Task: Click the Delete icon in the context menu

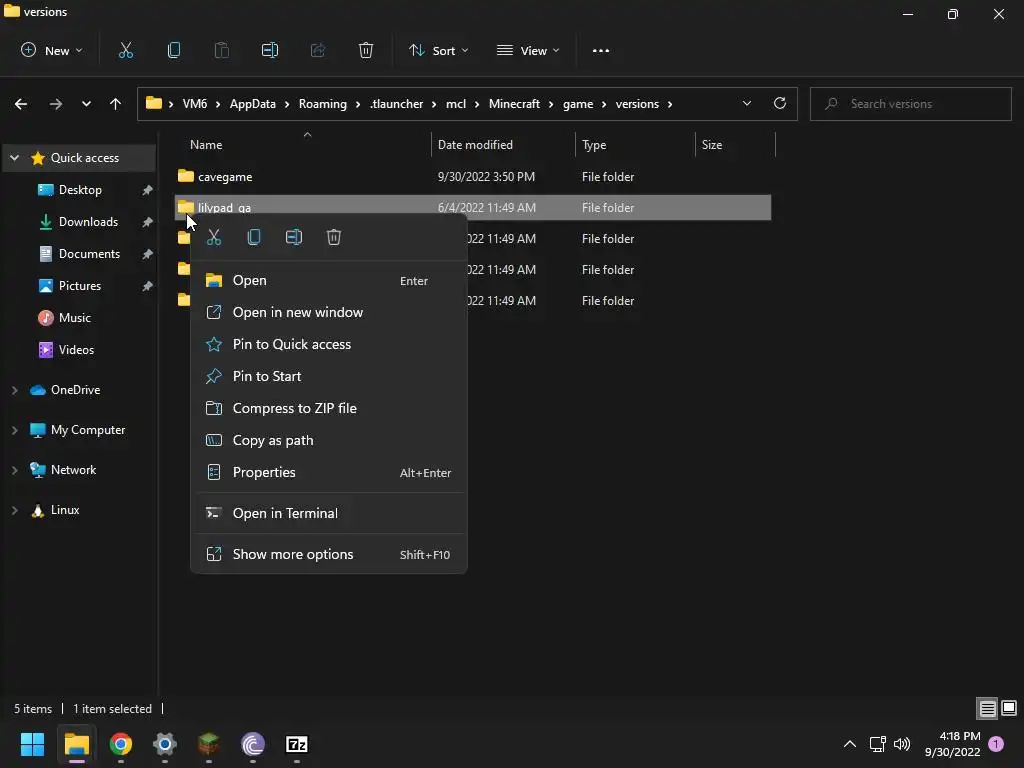Action: click(334, 237)
